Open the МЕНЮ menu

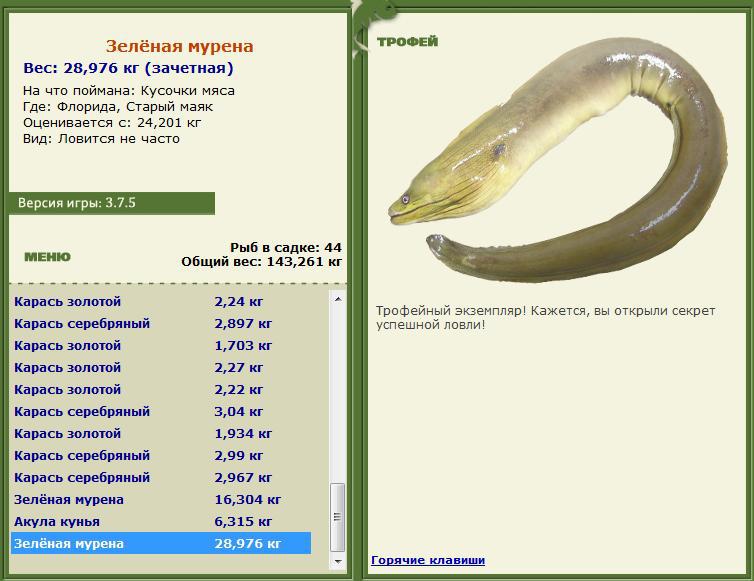click(x=47, y=257)
